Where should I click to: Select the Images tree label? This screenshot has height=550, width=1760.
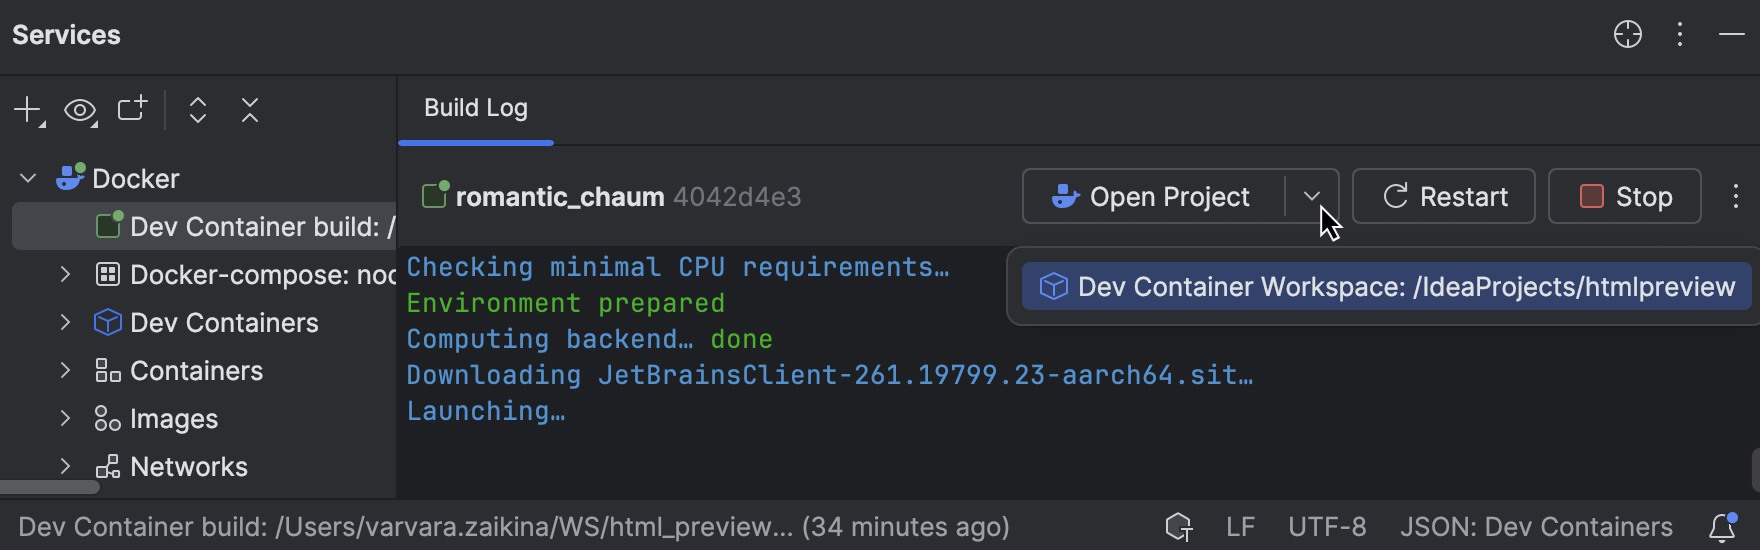174,418
